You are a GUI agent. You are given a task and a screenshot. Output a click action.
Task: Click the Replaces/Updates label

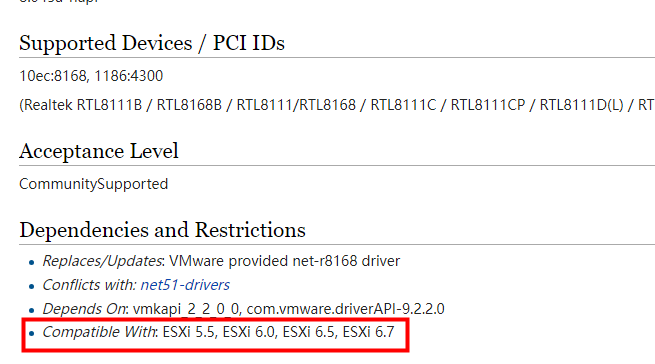coord(102,261)
